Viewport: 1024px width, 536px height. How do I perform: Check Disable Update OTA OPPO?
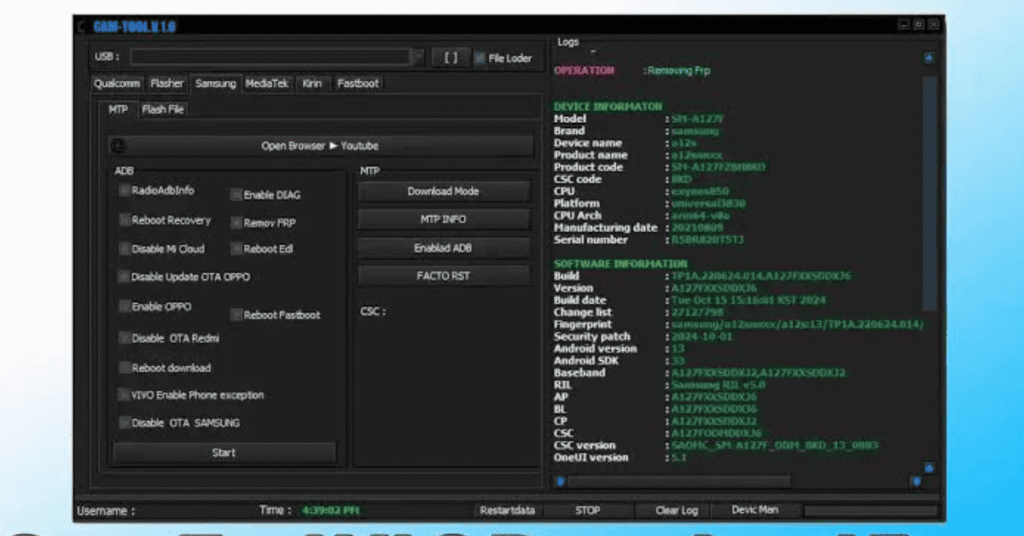tap(123, 277)
